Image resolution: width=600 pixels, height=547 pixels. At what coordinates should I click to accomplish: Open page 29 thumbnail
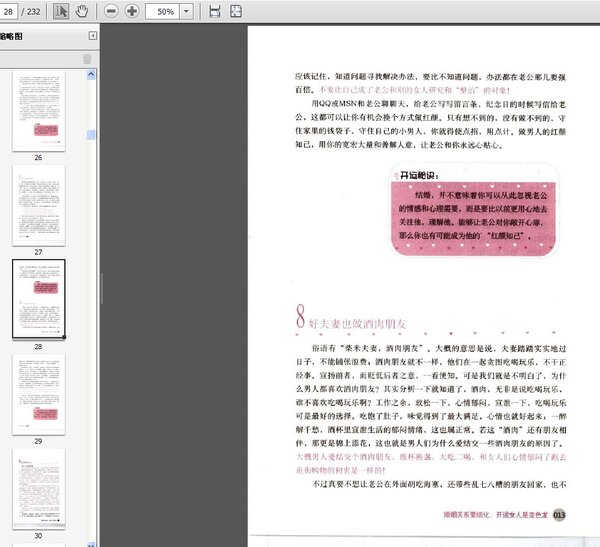[39, 394]
